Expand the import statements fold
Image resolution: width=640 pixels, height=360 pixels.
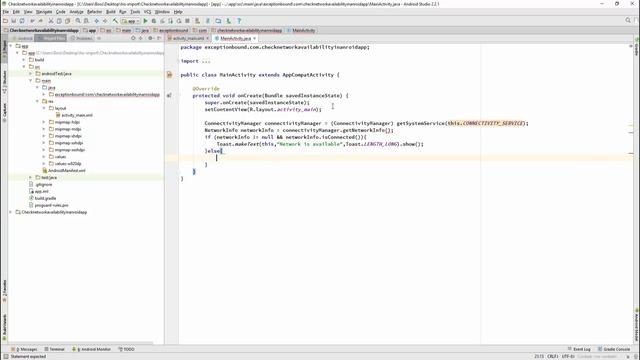point(179,61)
